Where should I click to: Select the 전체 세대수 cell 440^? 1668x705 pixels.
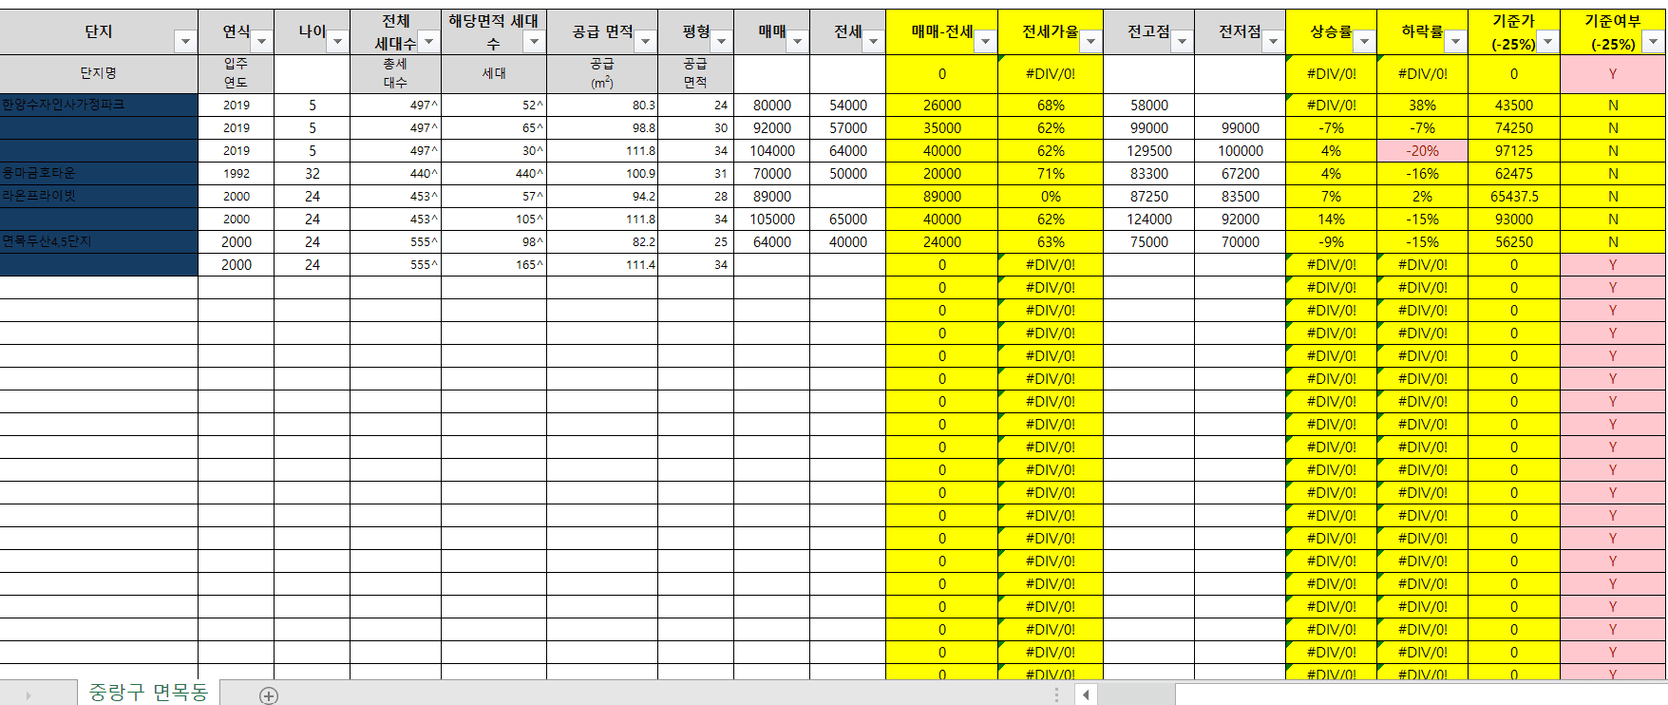395,173
